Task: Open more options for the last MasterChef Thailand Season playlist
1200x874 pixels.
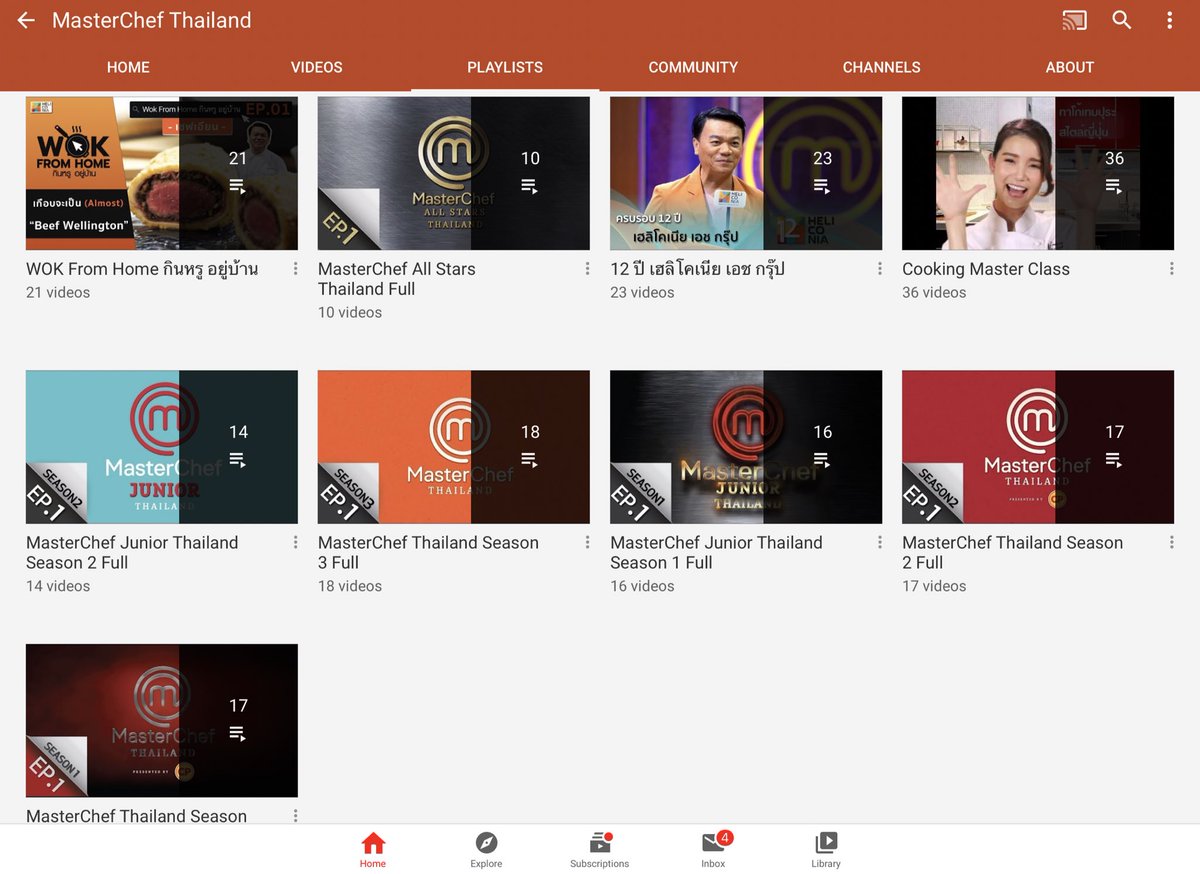Action: click(x=295, y=816)
